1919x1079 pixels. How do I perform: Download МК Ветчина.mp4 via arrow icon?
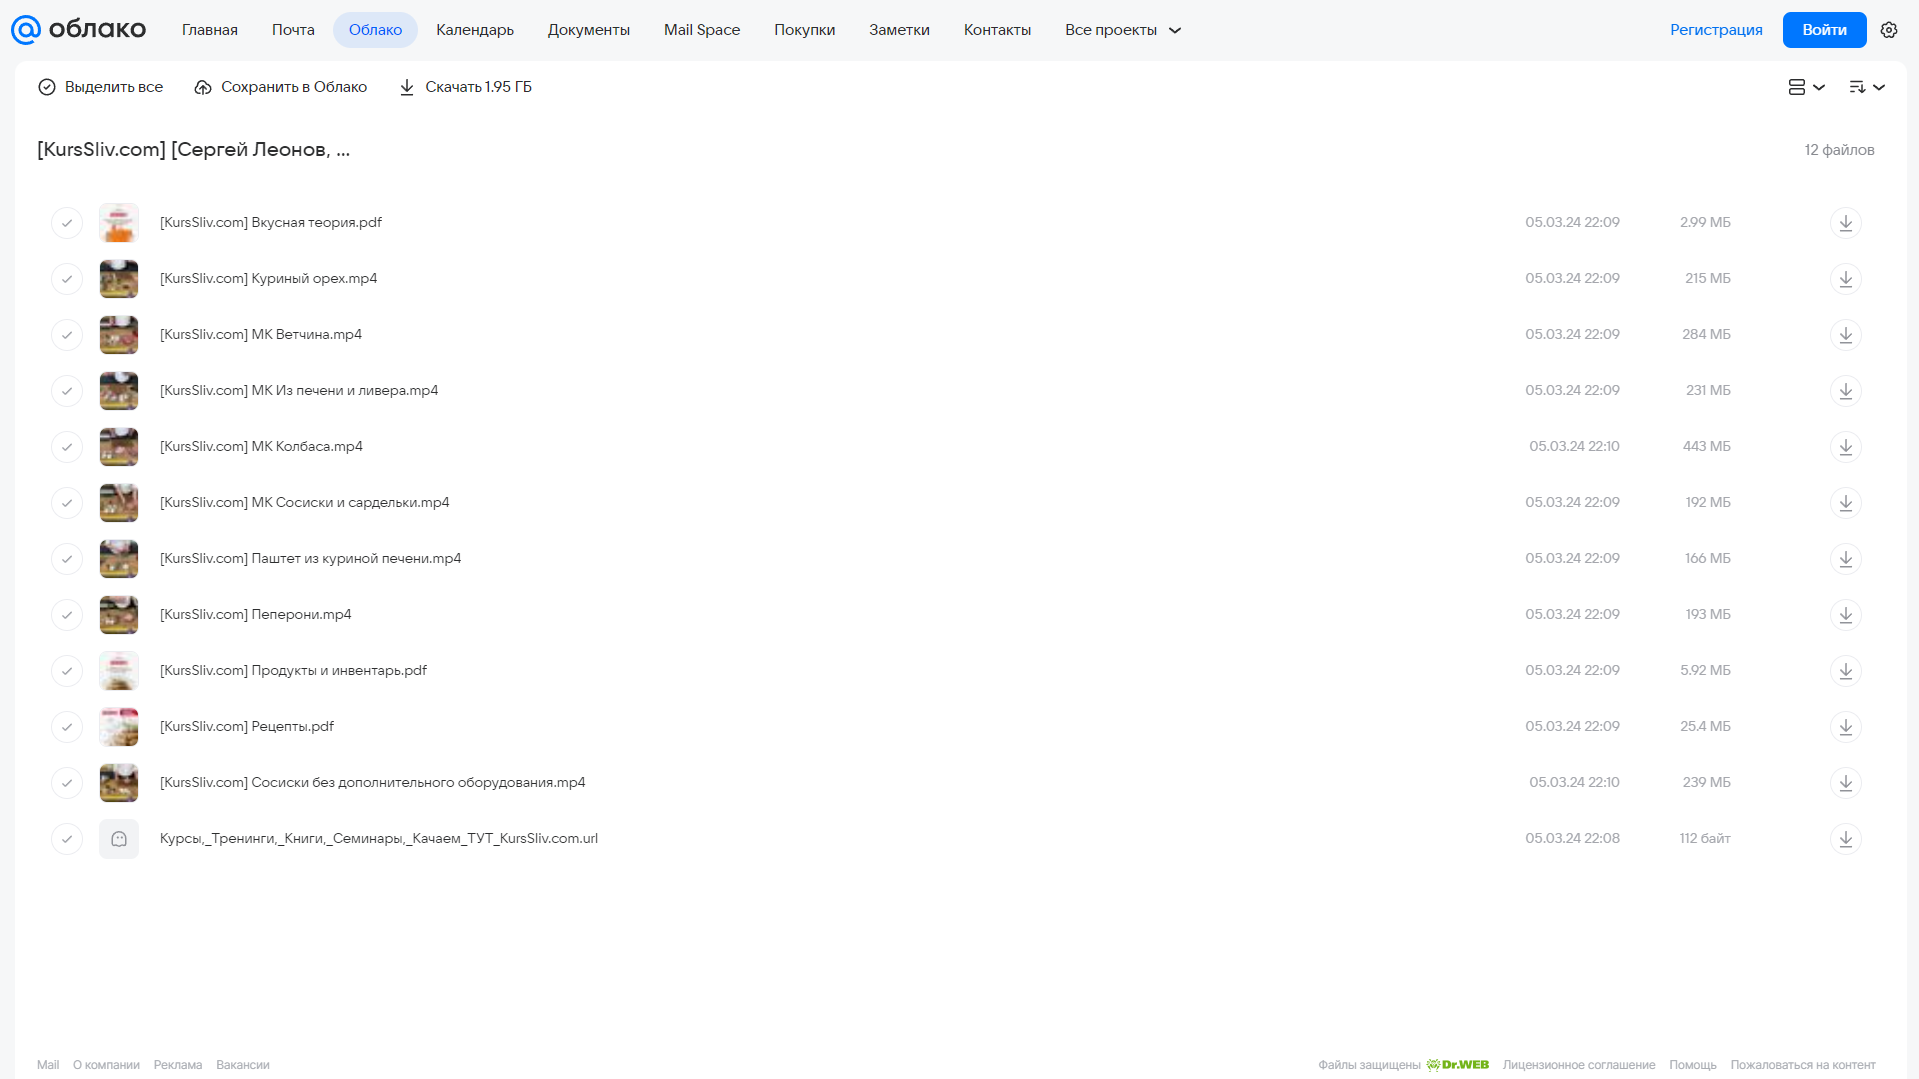pyautogui.click(x=1846, y=335)
